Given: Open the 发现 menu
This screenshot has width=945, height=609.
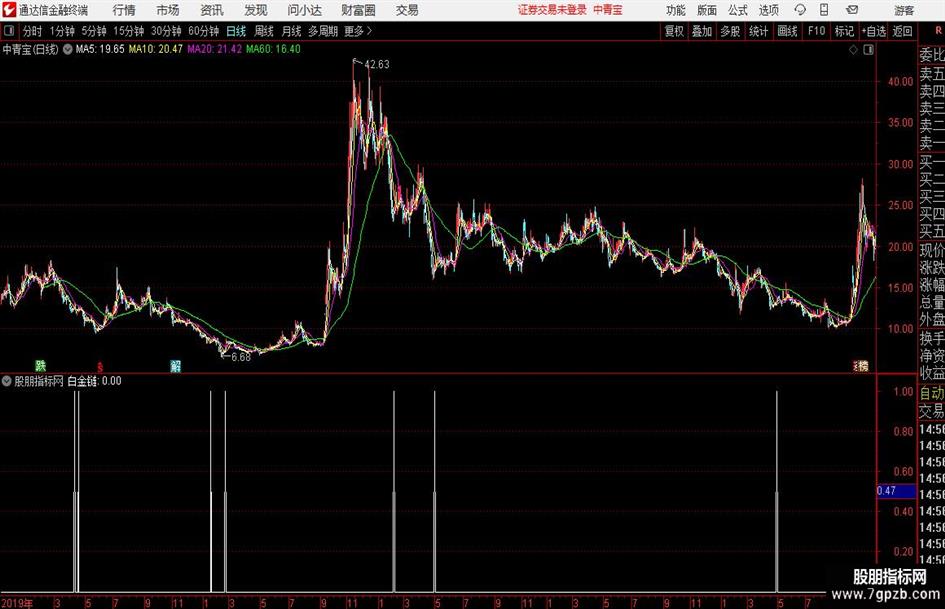Looking at the screenshot, I should click(x=256, y=10).
